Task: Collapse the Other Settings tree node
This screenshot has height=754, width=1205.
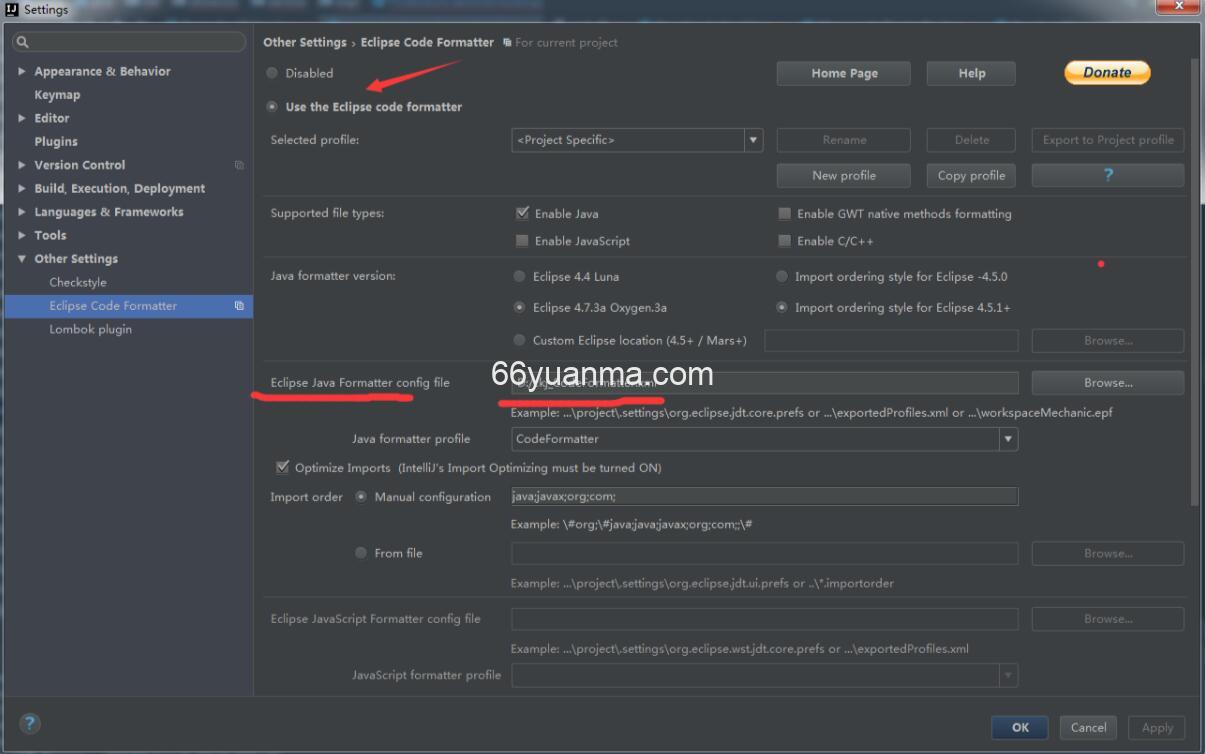Action: click(22, 259)
